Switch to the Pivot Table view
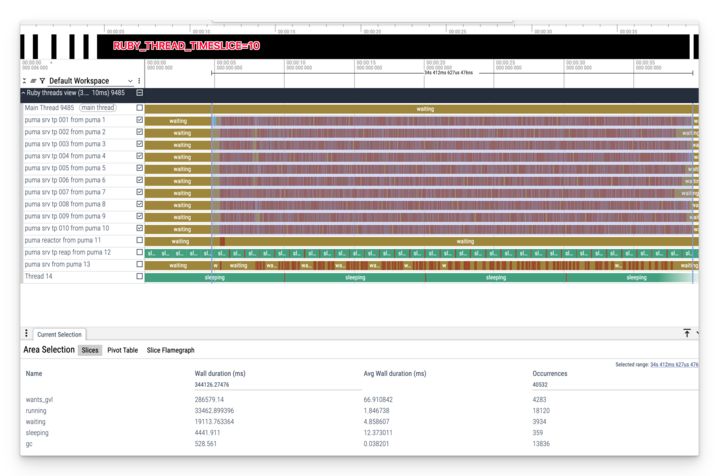 (x=122, y=350)
